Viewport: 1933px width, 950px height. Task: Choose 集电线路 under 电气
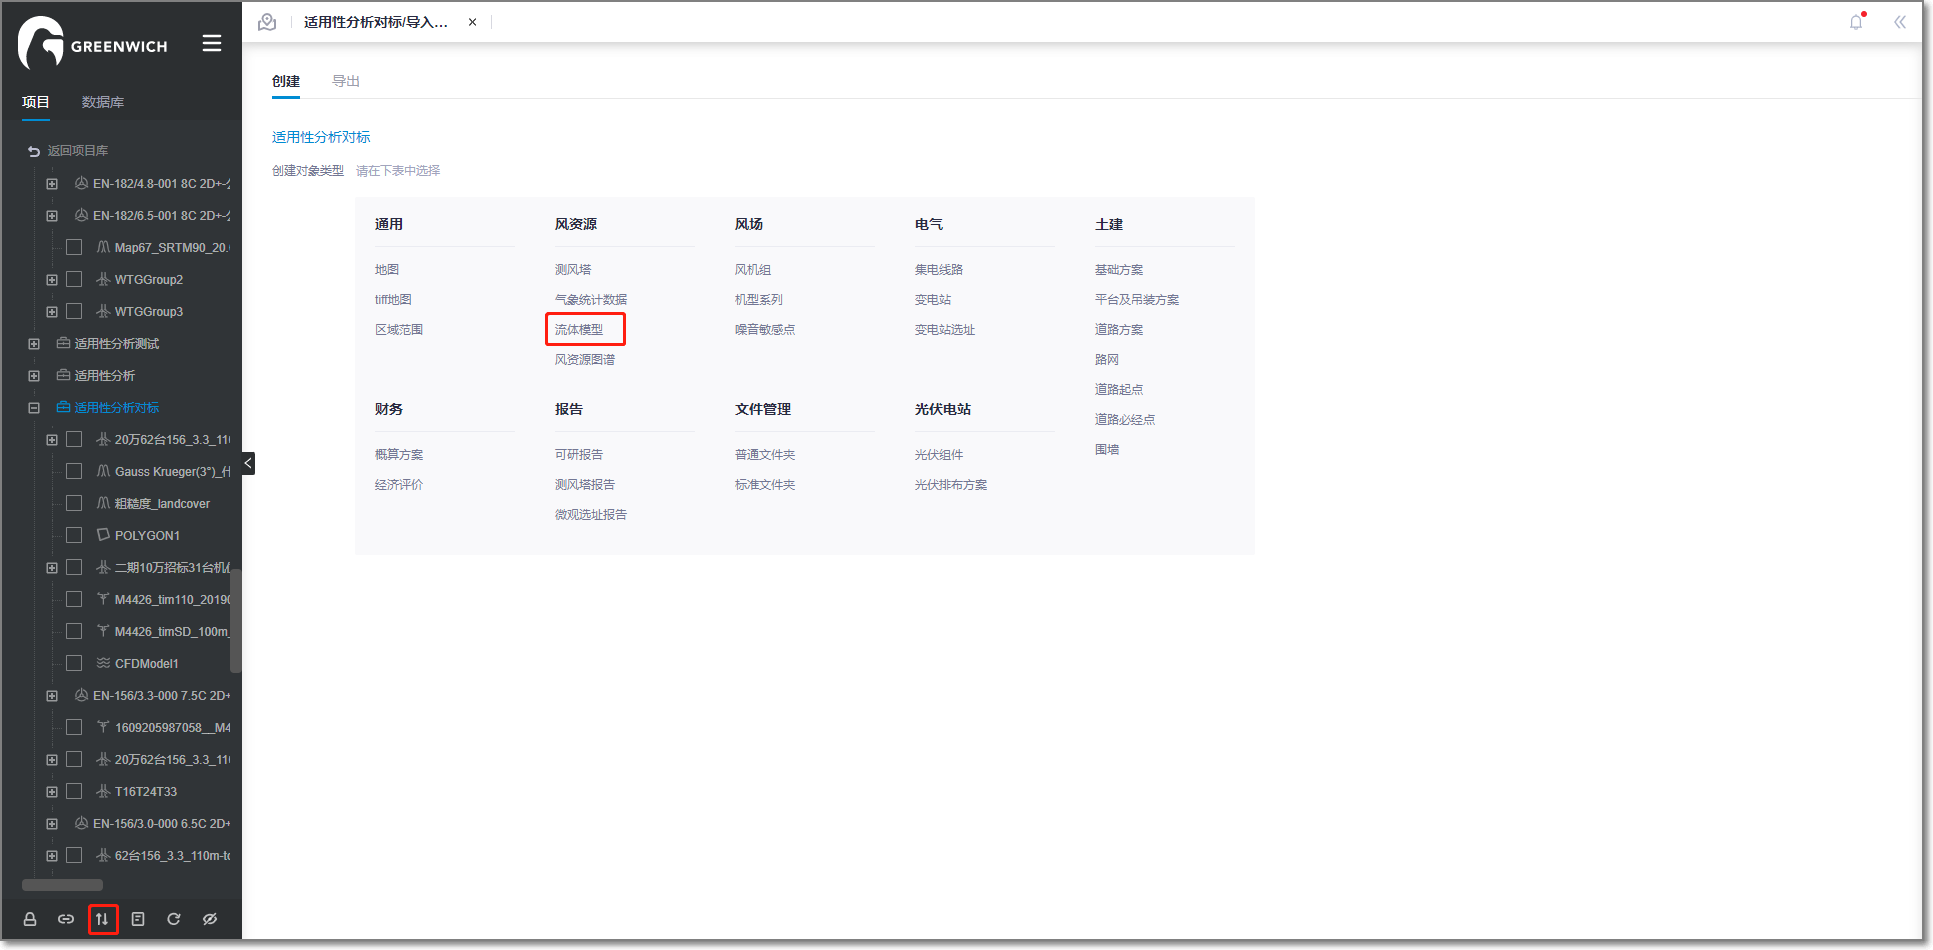pos(939,269)
